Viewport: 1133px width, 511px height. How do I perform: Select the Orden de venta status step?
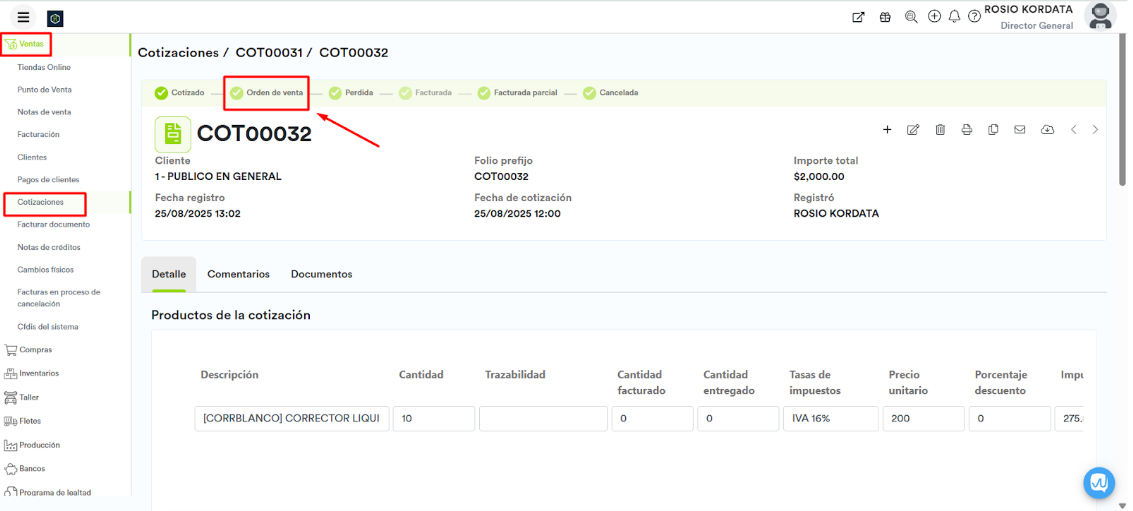pyautogui.click(x=267, y=93)
